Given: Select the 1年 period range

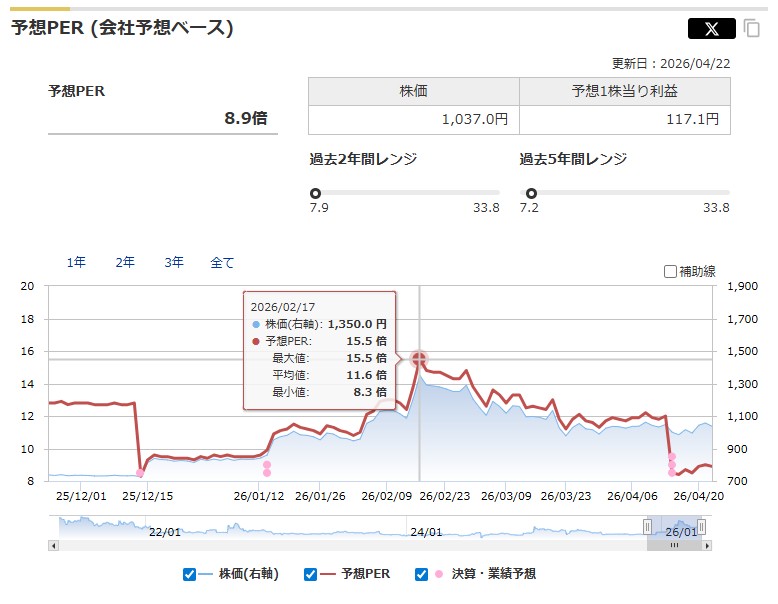Looking at the screenshot, I should (76, 263).
